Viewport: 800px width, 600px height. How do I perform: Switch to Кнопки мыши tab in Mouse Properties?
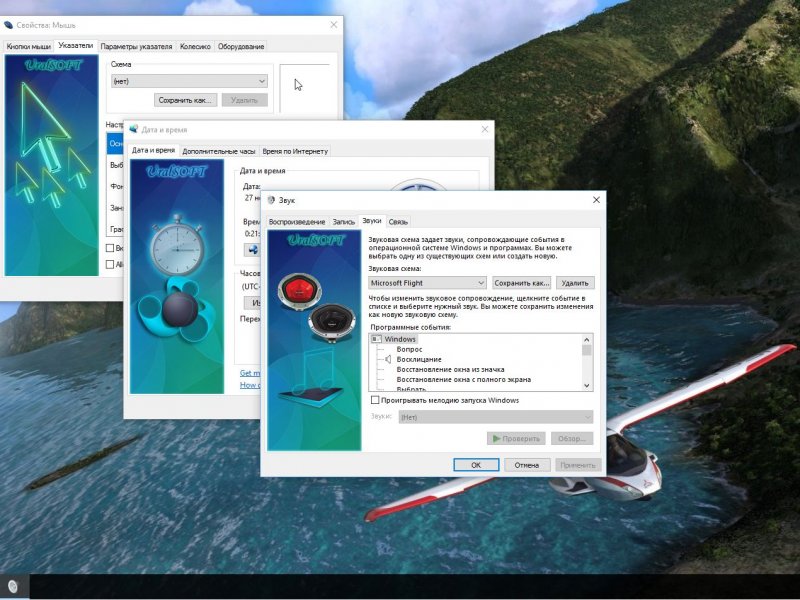pos(29,46)
